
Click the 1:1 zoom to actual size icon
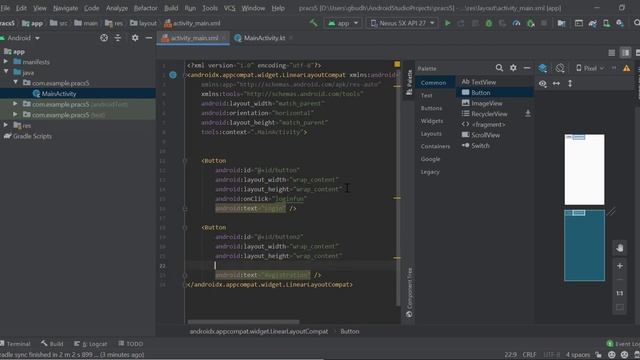(x=620, y=293)
